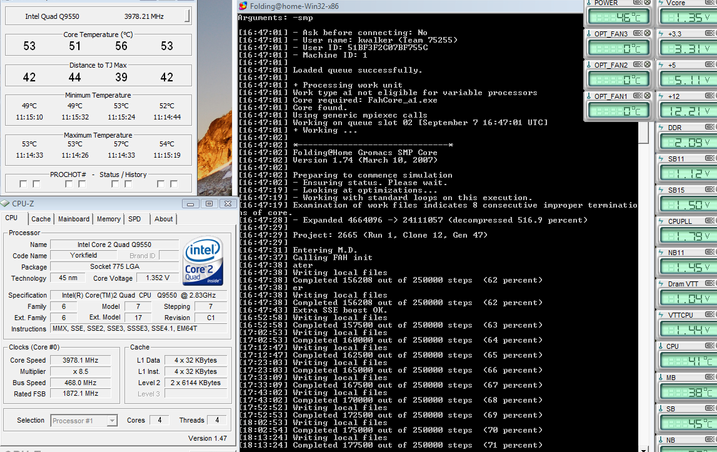Click the thermometer icon beside POWER sensor
717x452 pixels.
[589, 3]
